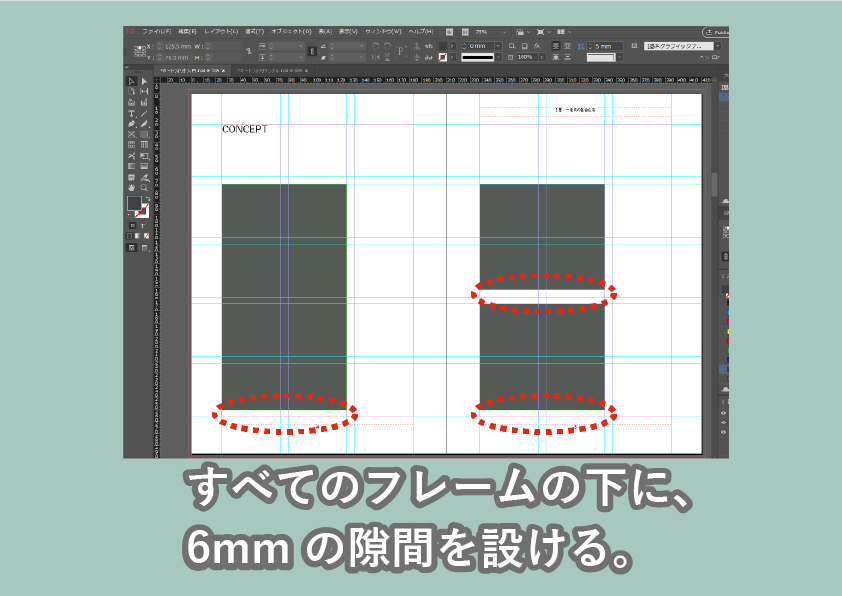Select the Type tool

tap(132, 113)
